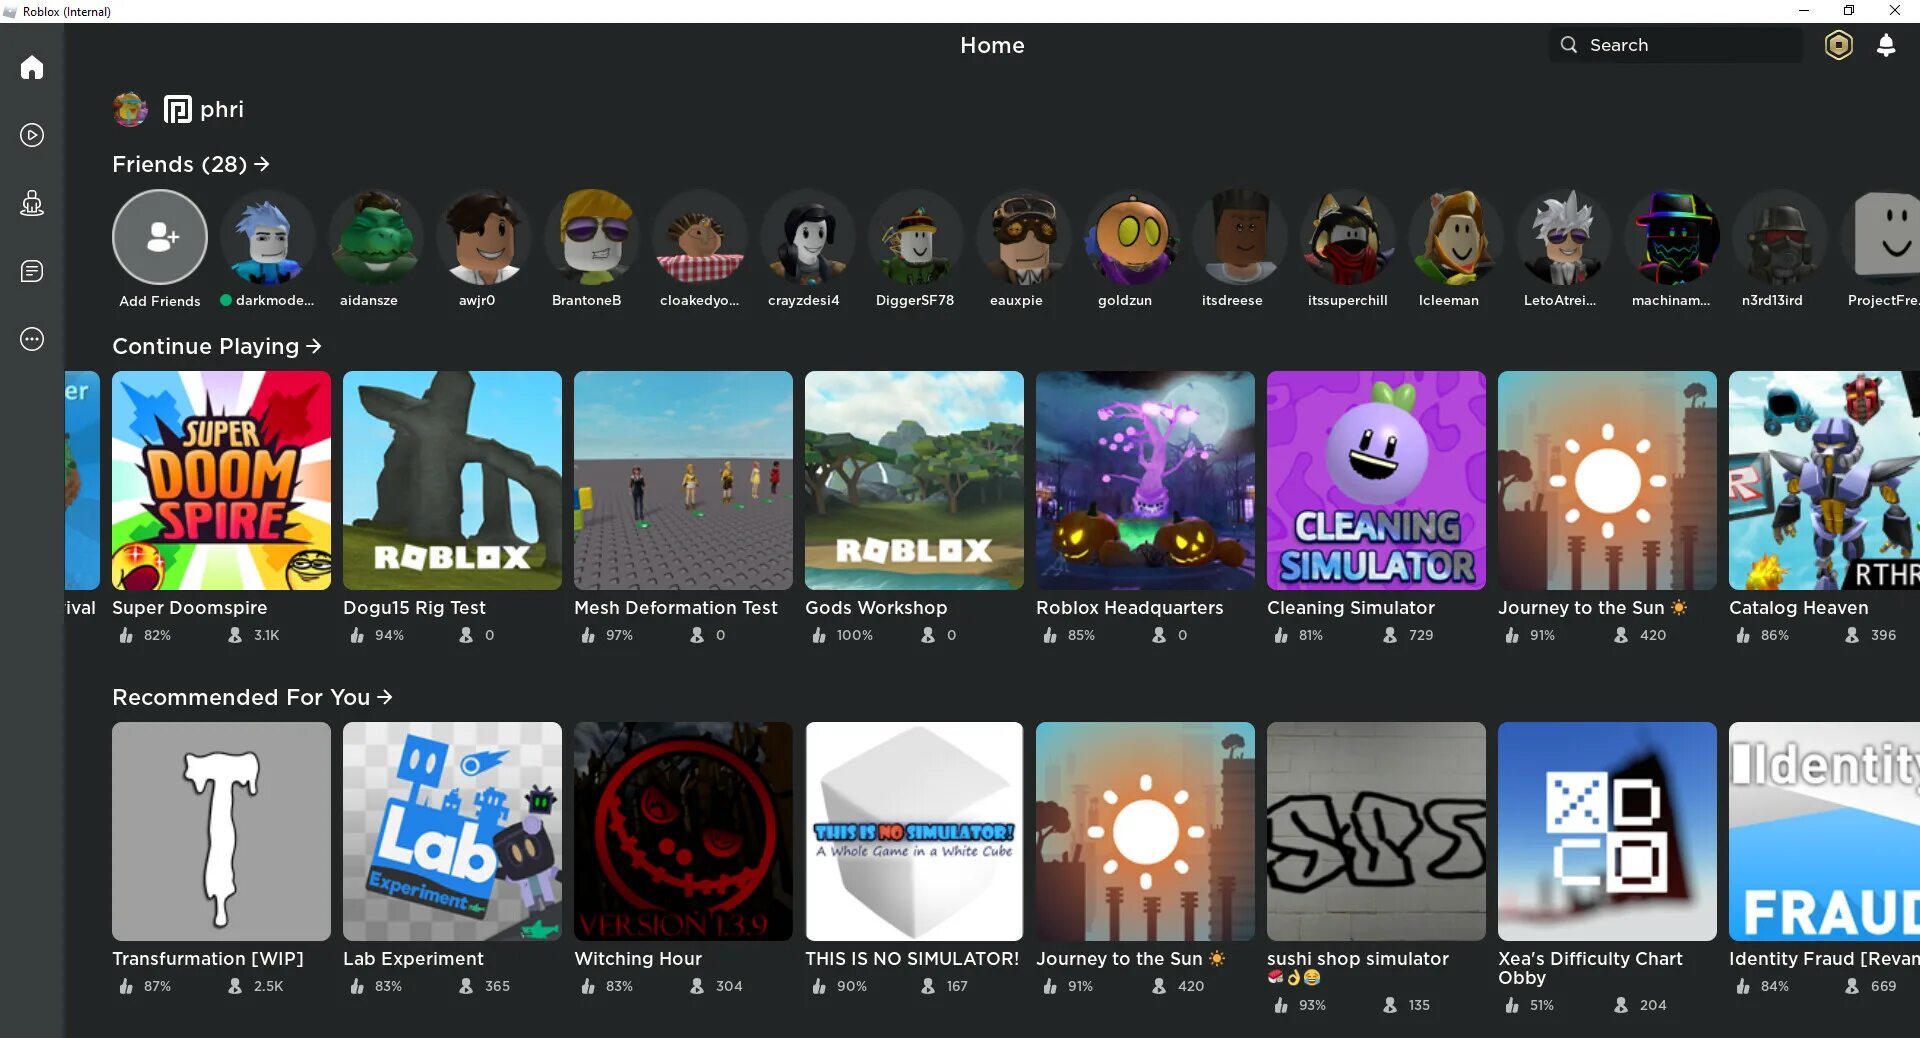Click the 100% rating under Gods Workshop

pyautogui.click(x=855, y=635)
